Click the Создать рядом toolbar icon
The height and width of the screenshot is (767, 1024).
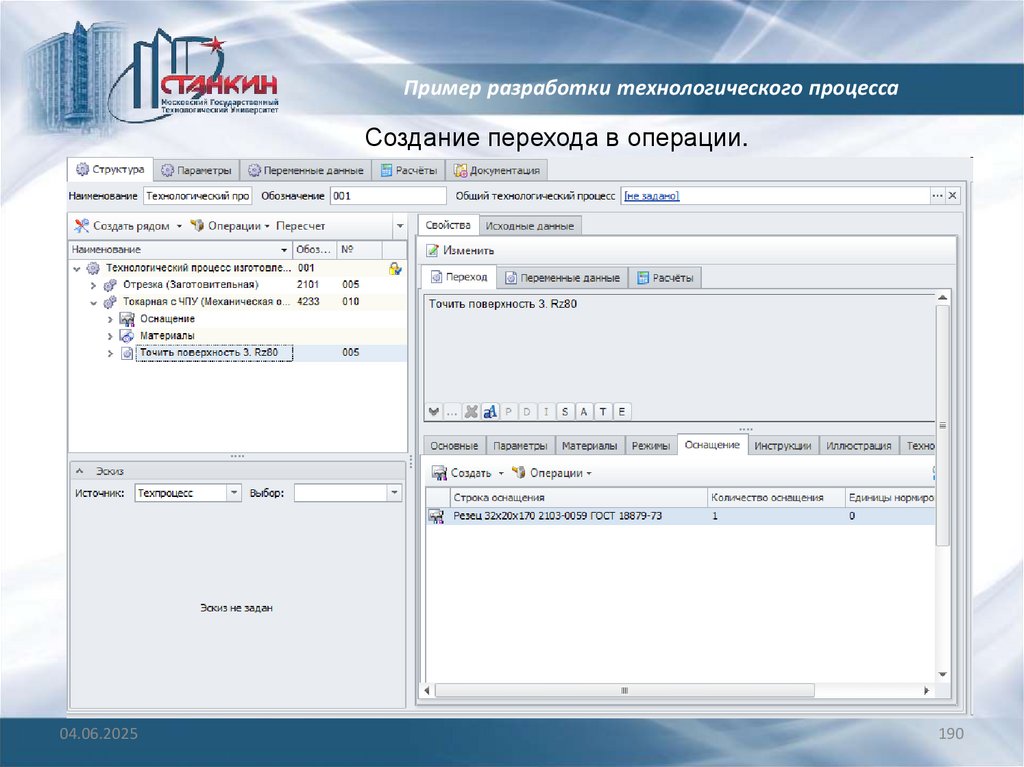[x=82, y=226]
